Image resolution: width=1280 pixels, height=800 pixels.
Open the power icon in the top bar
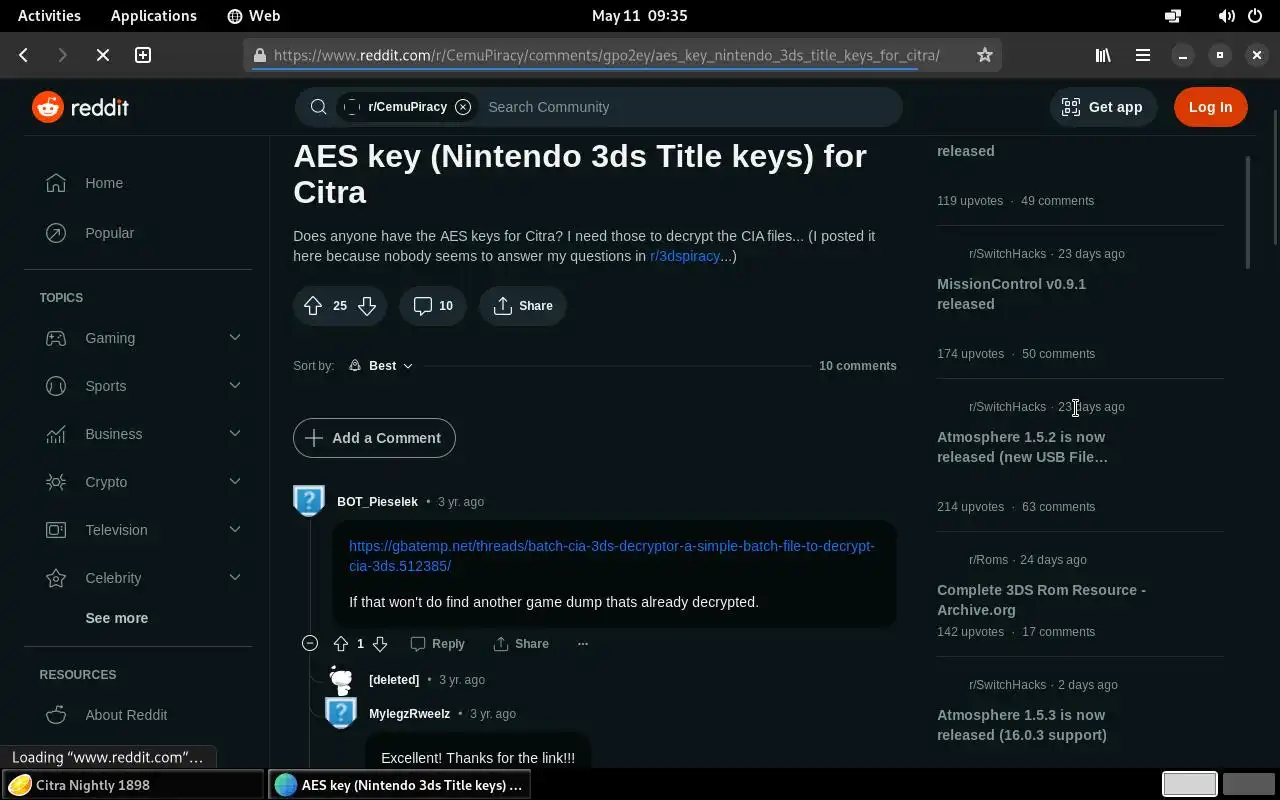(1255, 15)
